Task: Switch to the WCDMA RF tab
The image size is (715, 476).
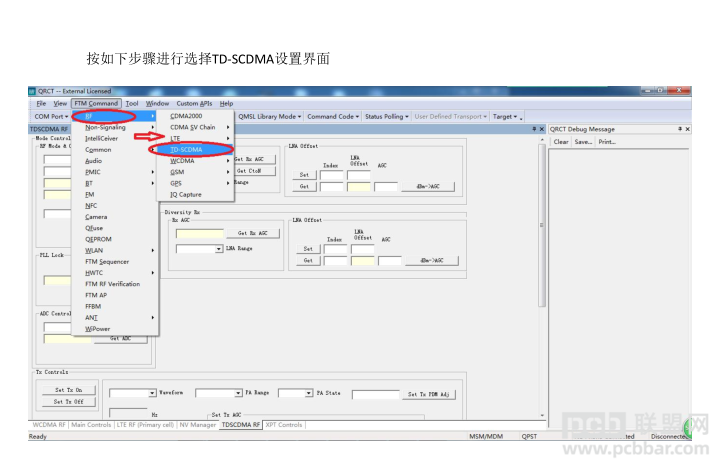Action: point(49,424)
